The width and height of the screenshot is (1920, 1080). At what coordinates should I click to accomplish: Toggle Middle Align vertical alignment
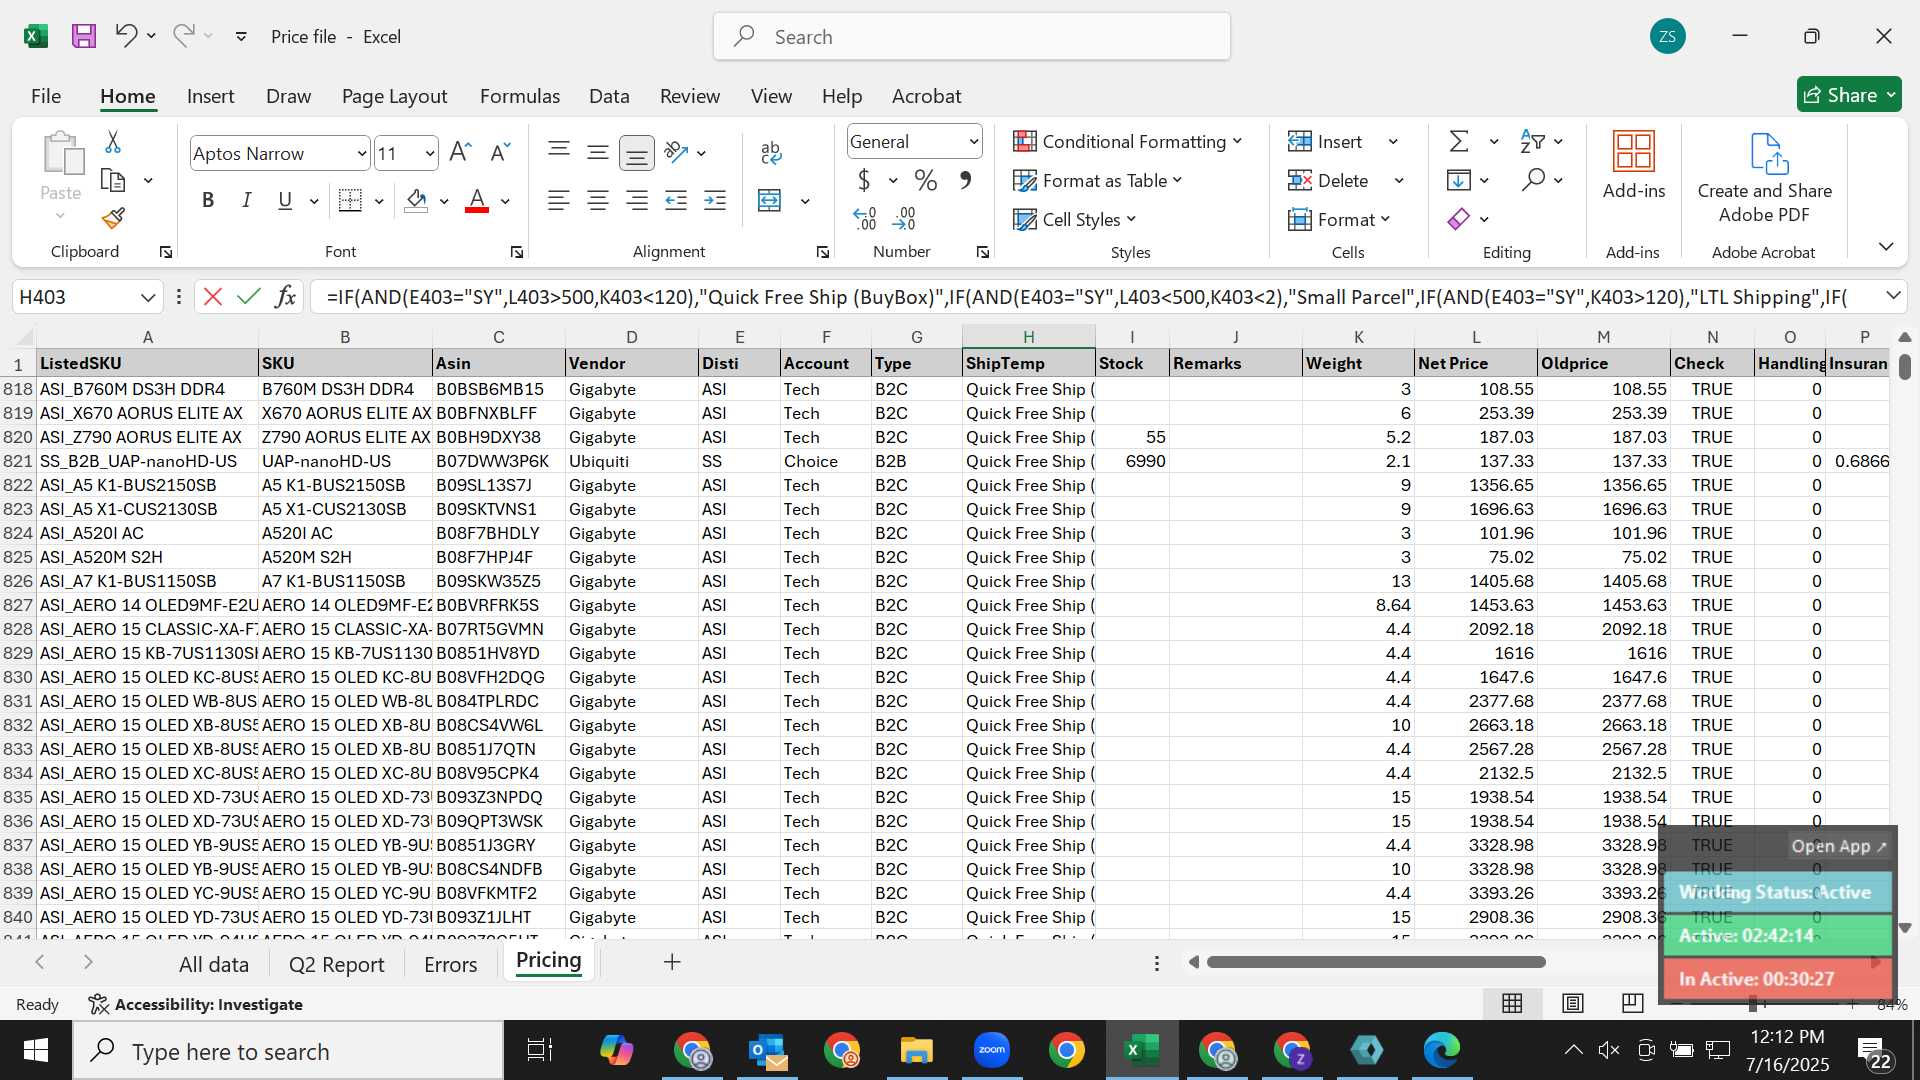point(598,153)
